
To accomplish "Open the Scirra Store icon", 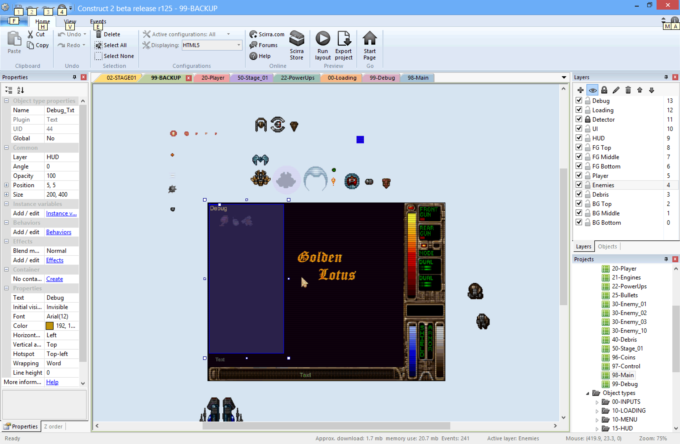I will tap(297, 39).
